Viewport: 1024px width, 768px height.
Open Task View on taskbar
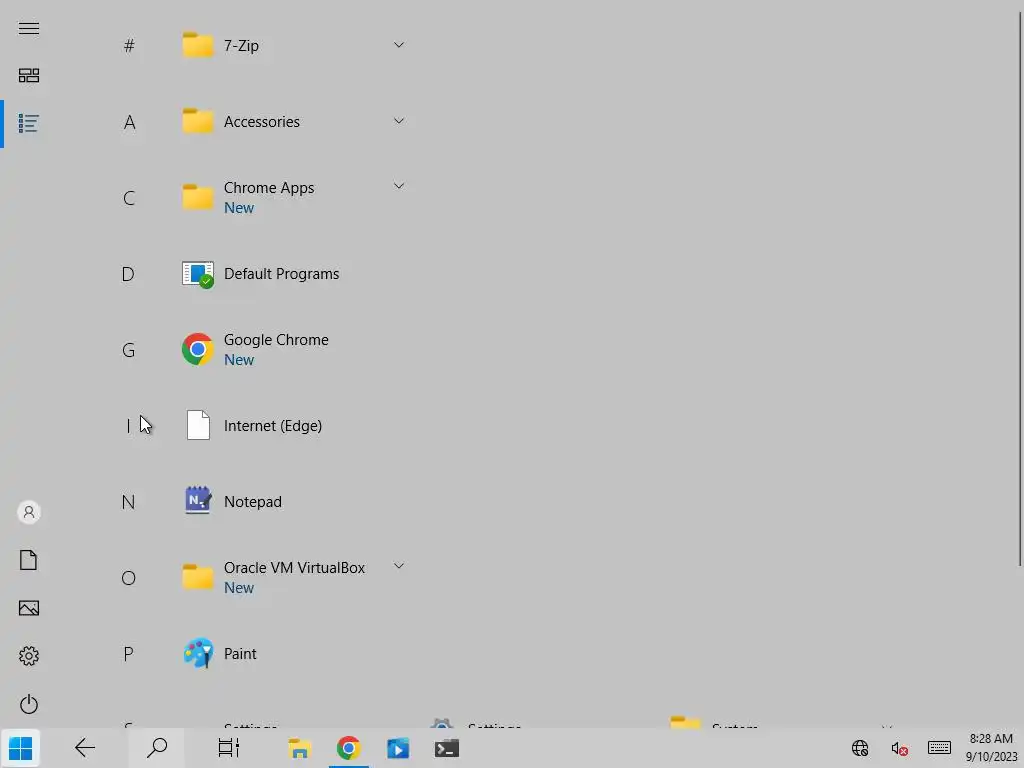[229, 748]
